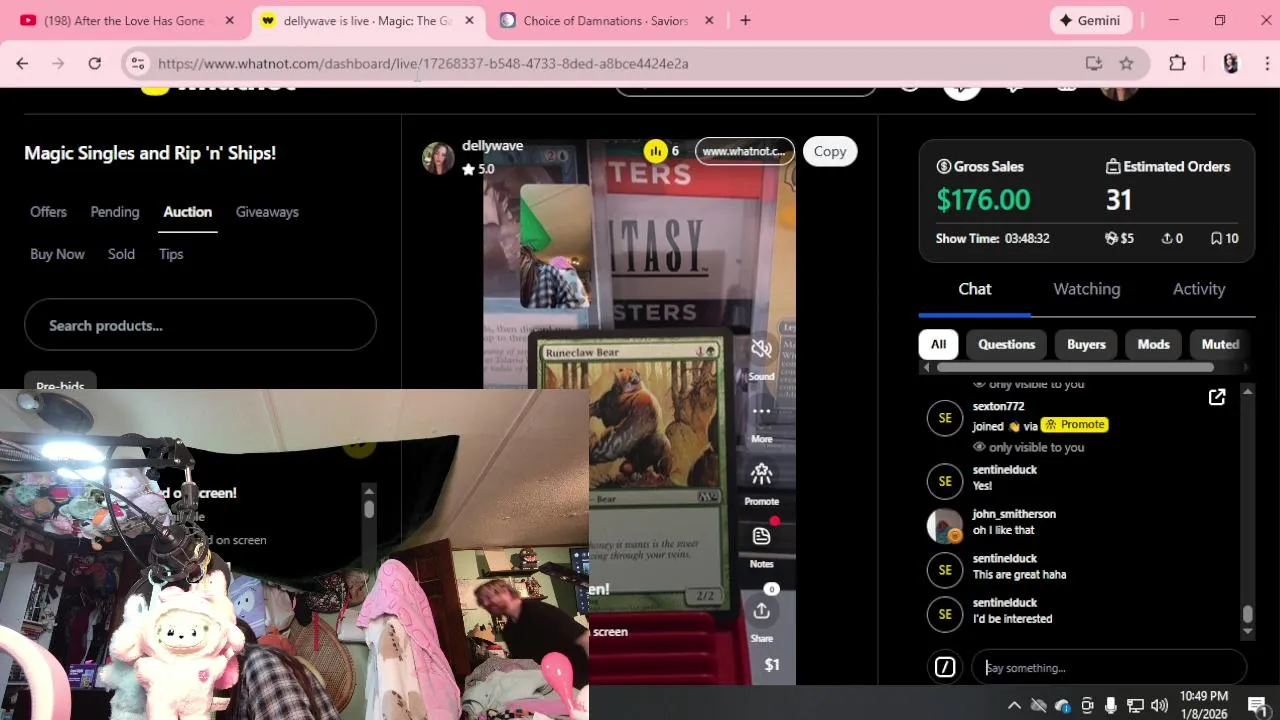This screenshot has width=1280, height=720.
Task: Open the Pending tab
Action: pos(115,212)
